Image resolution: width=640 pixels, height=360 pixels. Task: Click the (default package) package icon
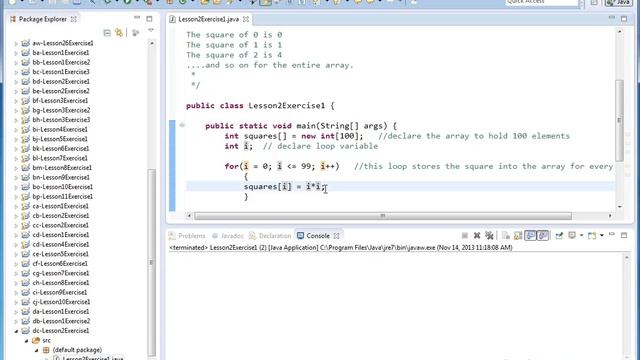46,350
